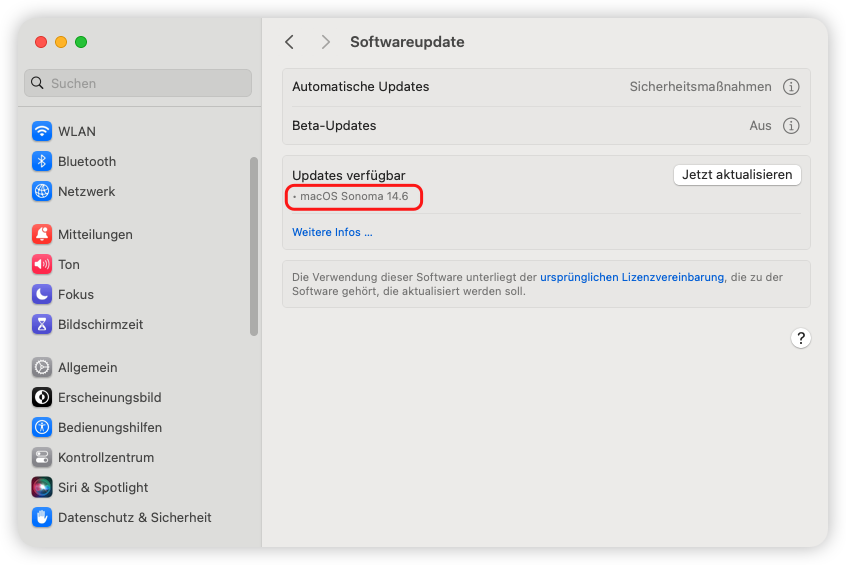846x565 pixels.
Task: Click the Updates verfügbar heading
Action: click(x=349, y=175)
